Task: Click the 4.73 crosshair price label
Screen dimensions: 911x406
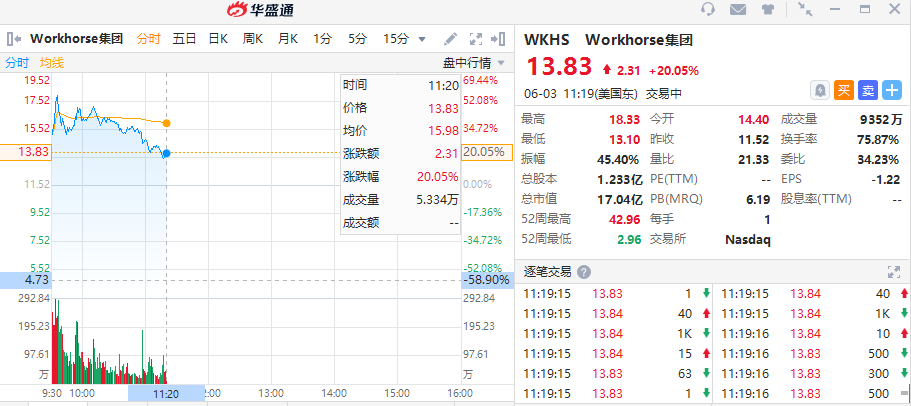Action: coord(26,280)
